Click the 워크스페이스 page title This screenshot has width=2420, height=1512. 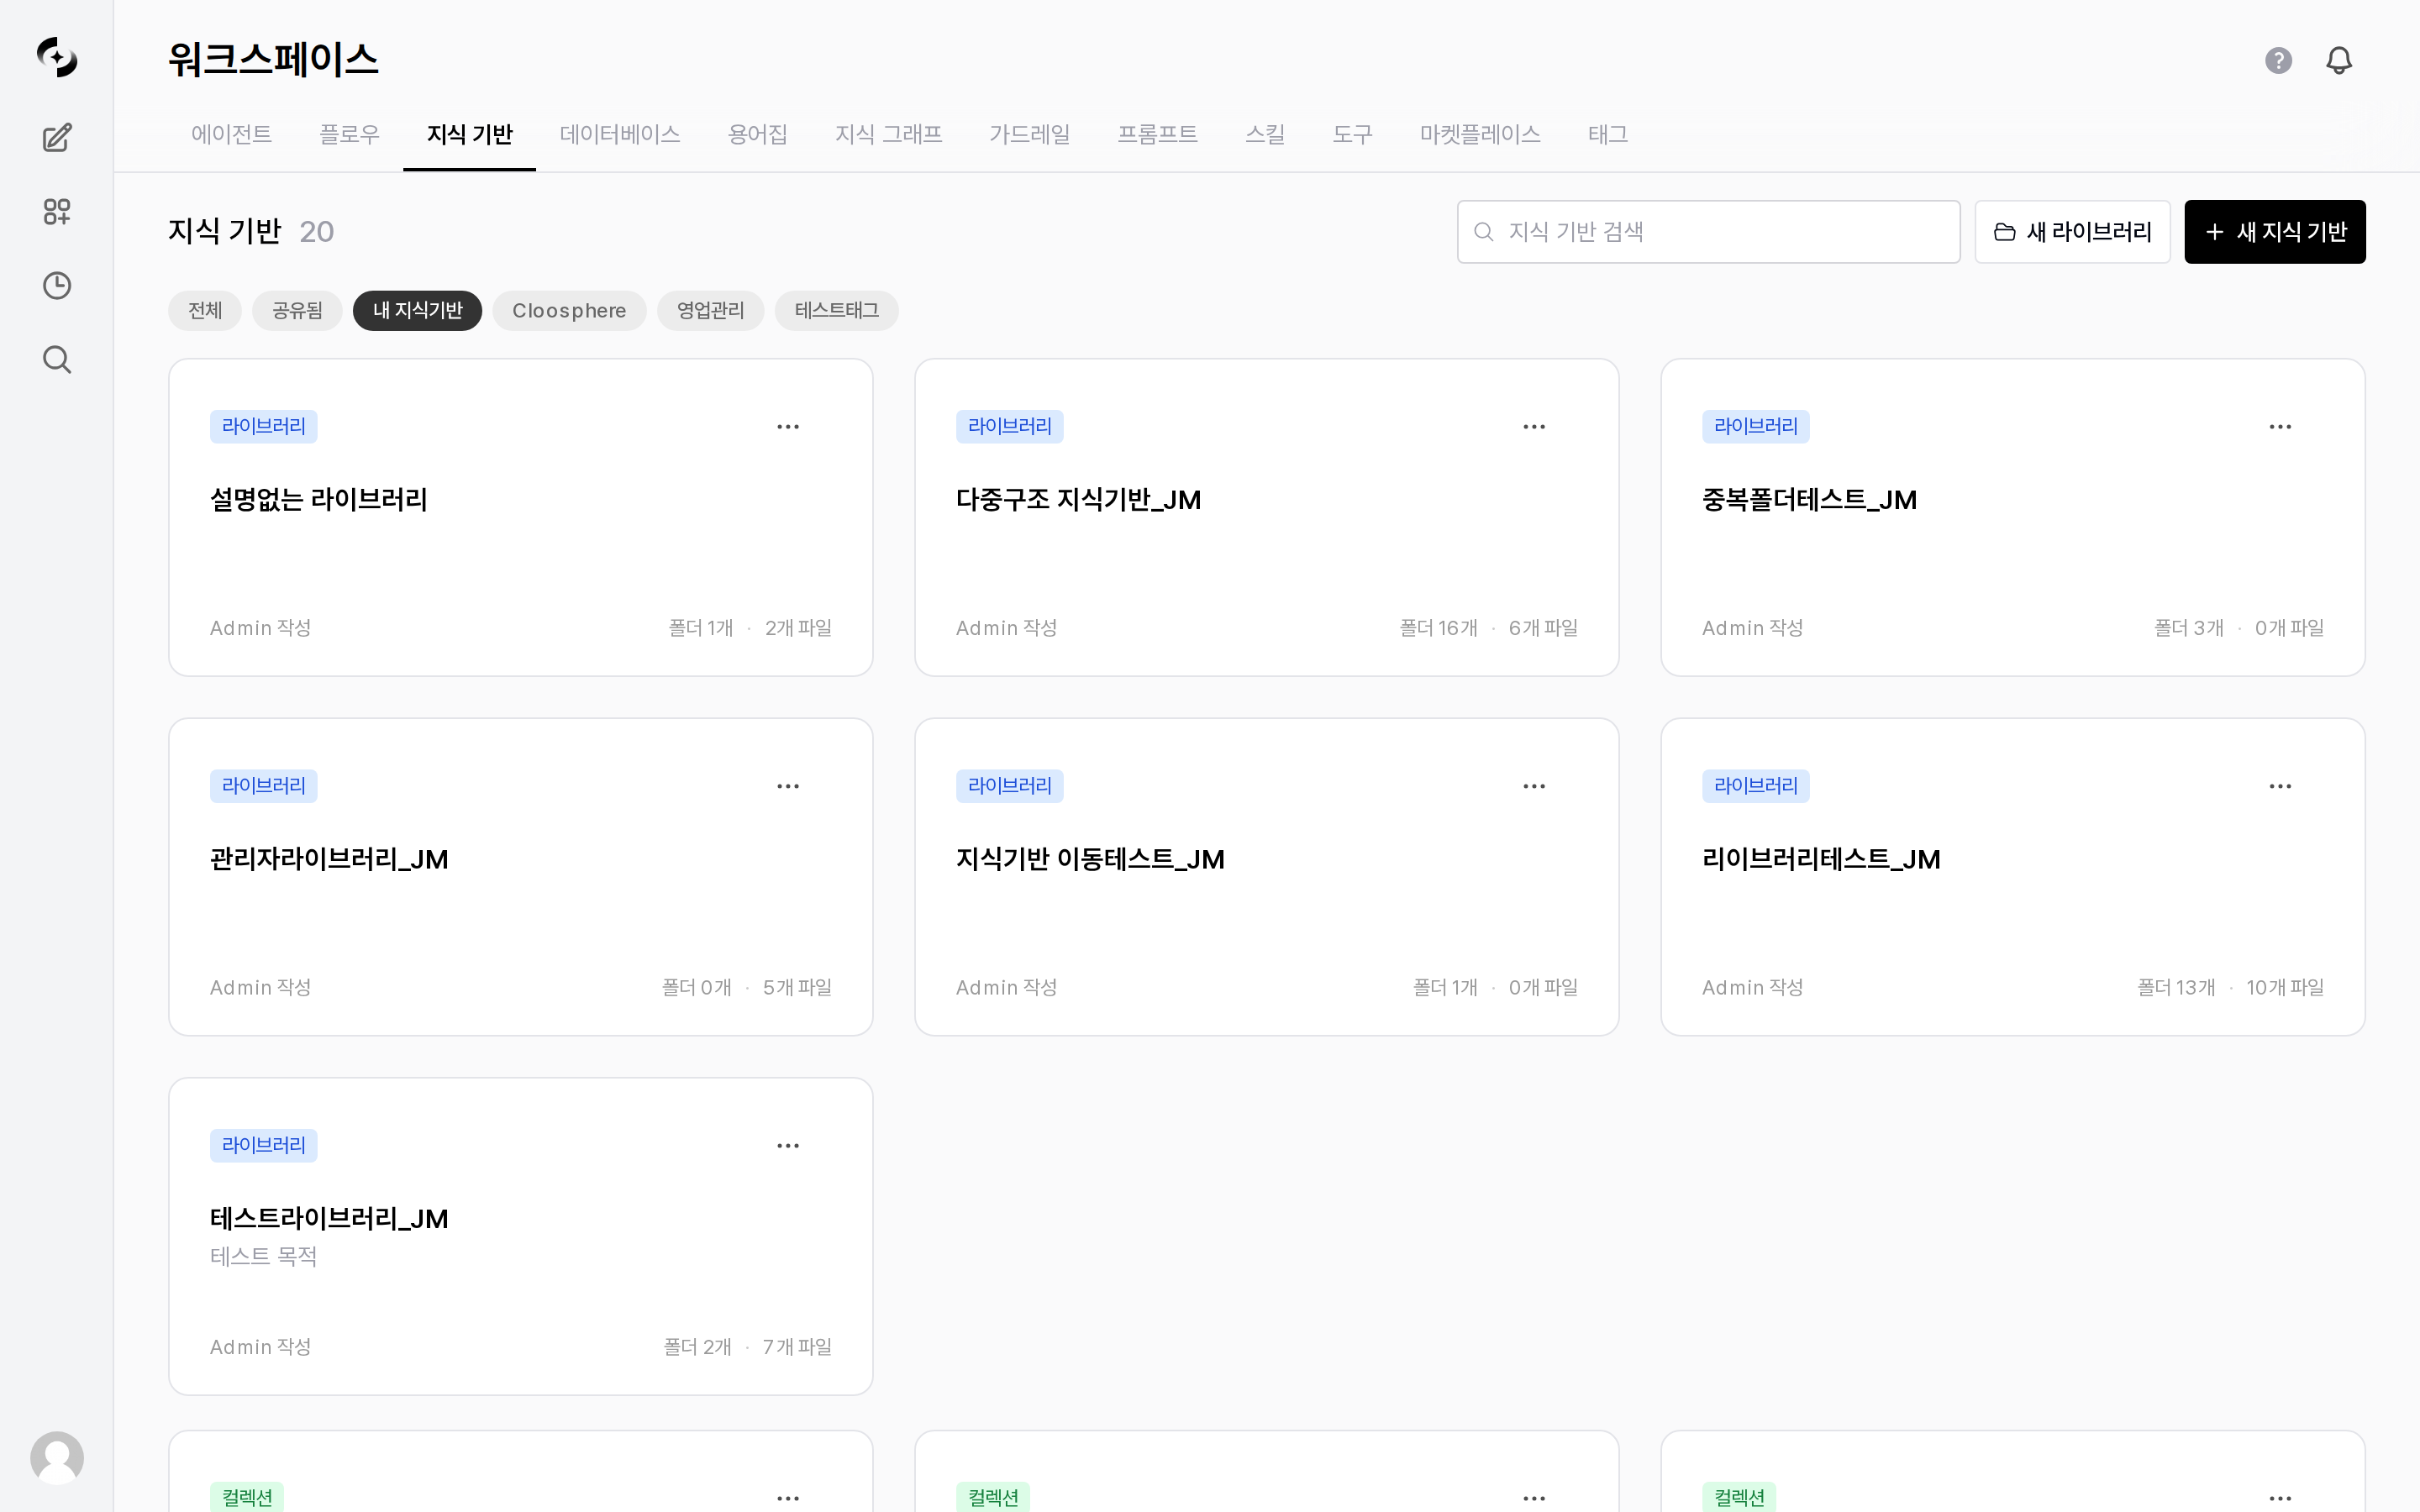(x=273, y=60)
